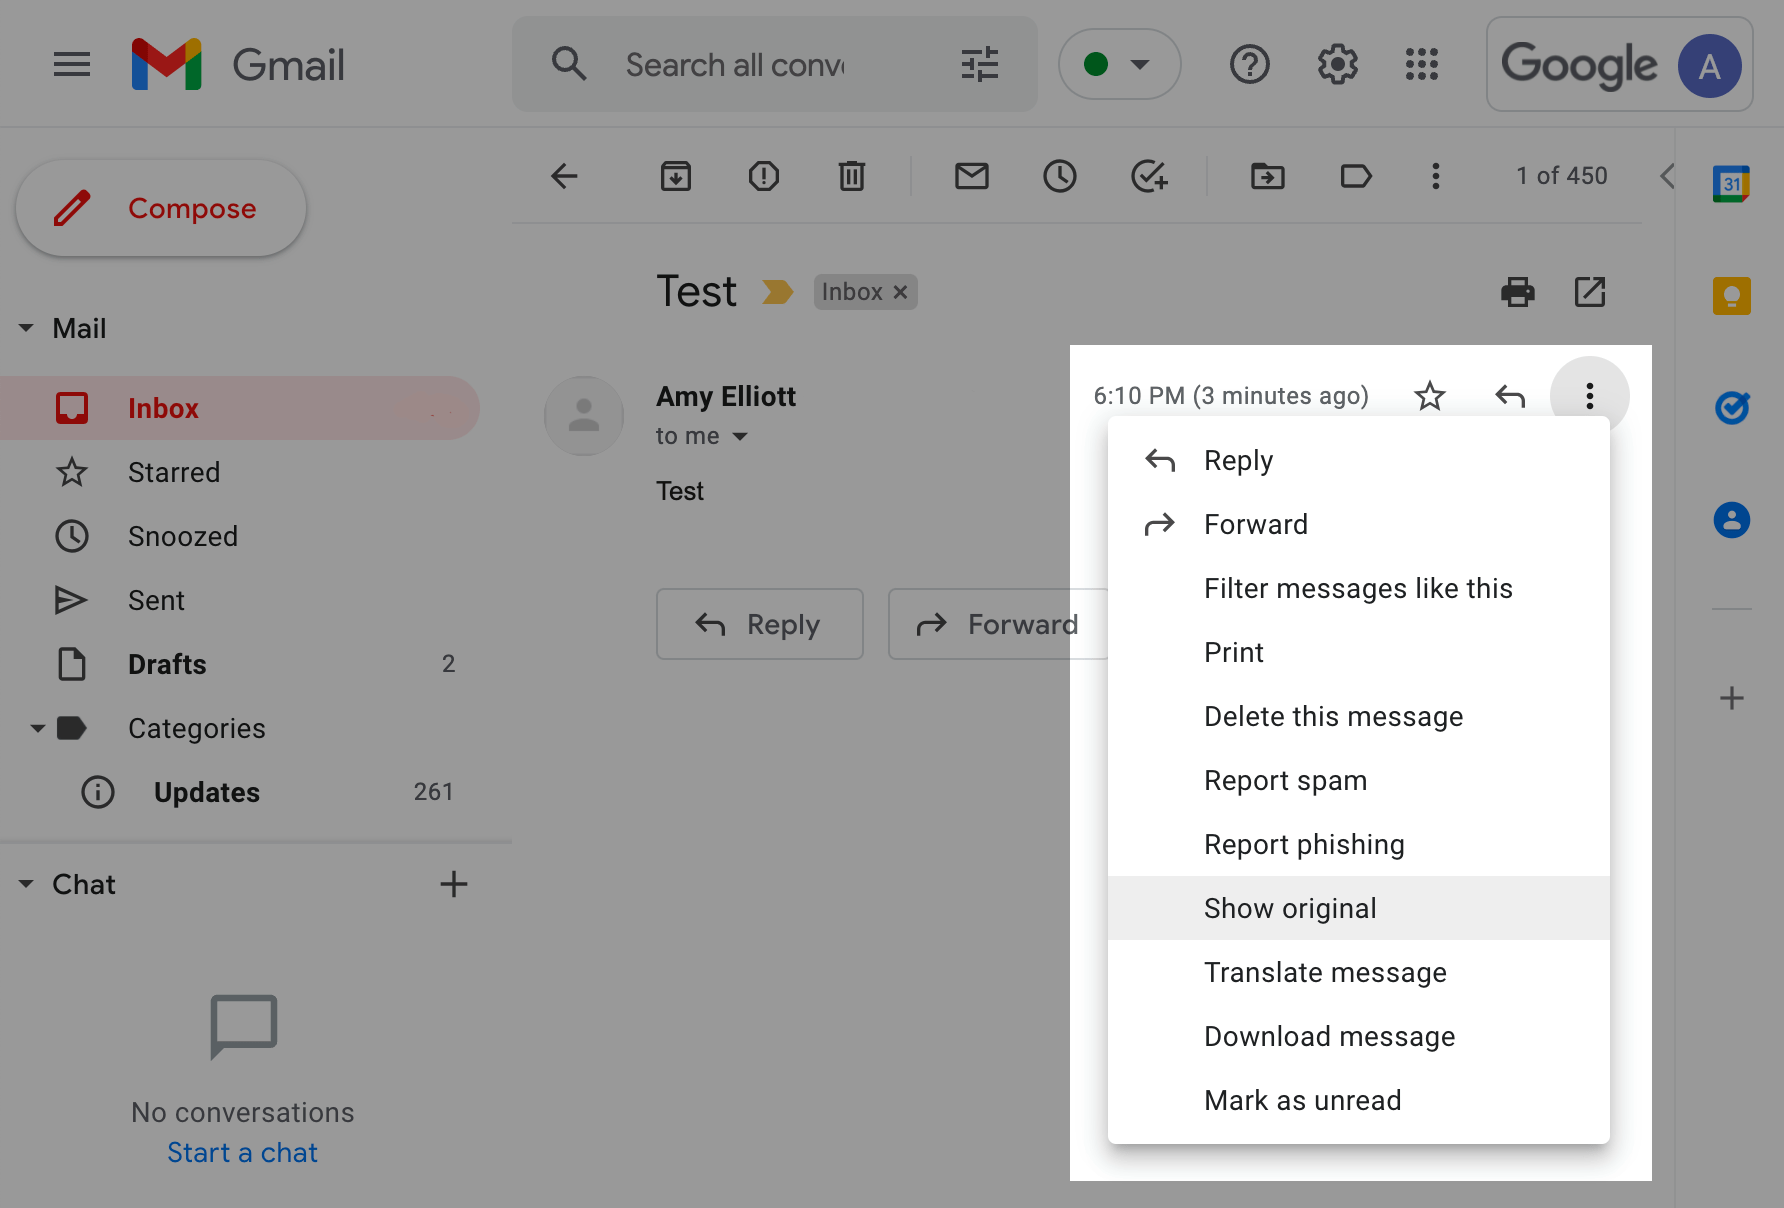
Task: Open the account avatar A
Action: point(1709,66)
